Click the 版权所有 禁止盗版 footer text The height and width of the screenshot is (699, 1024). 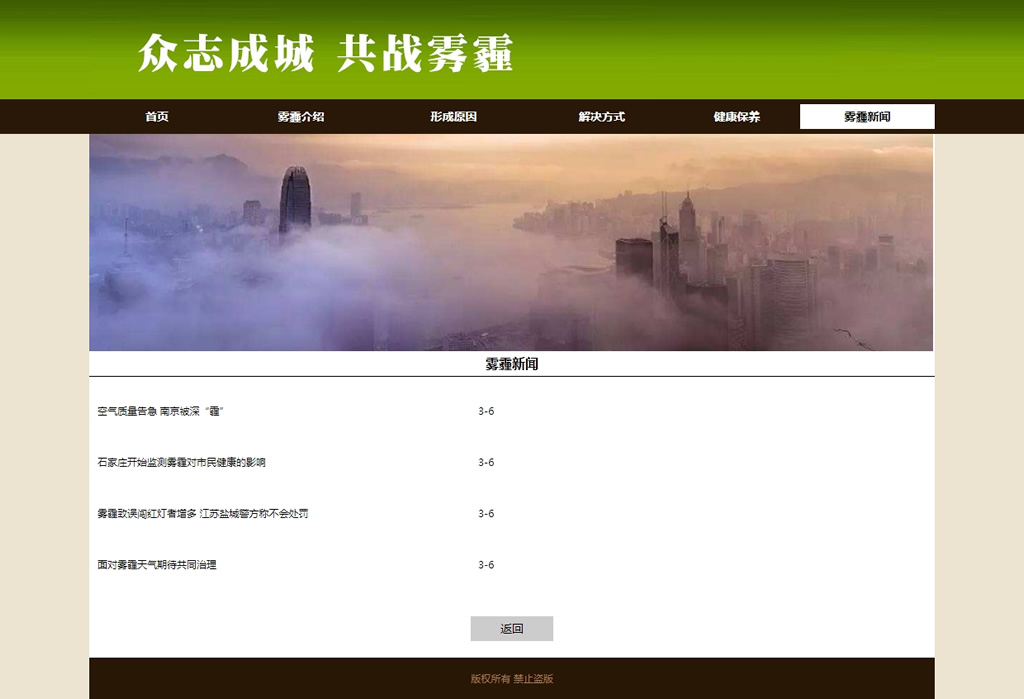click(x=511, y=679)
